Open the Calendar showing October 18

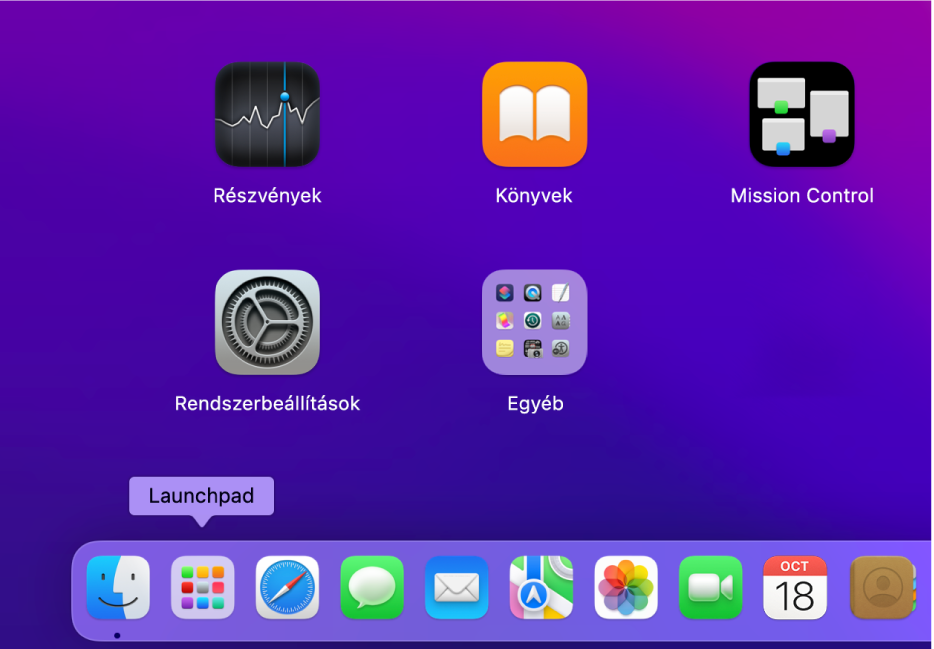pos(794,587)
